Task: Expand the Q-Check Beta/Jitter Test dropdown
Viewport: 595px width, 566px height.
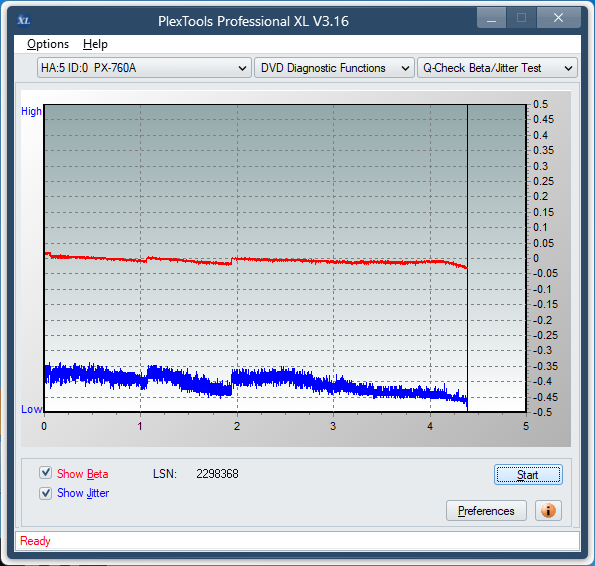Action: click(497, 68)
